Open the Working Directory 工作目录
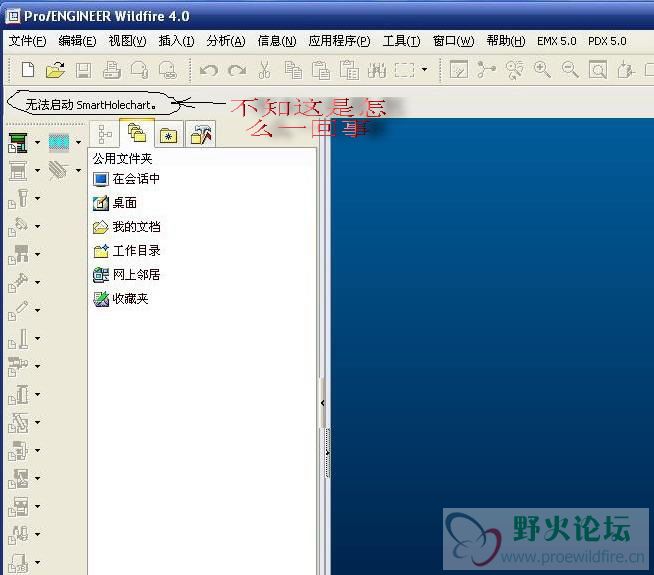 (x=126, y=251)
